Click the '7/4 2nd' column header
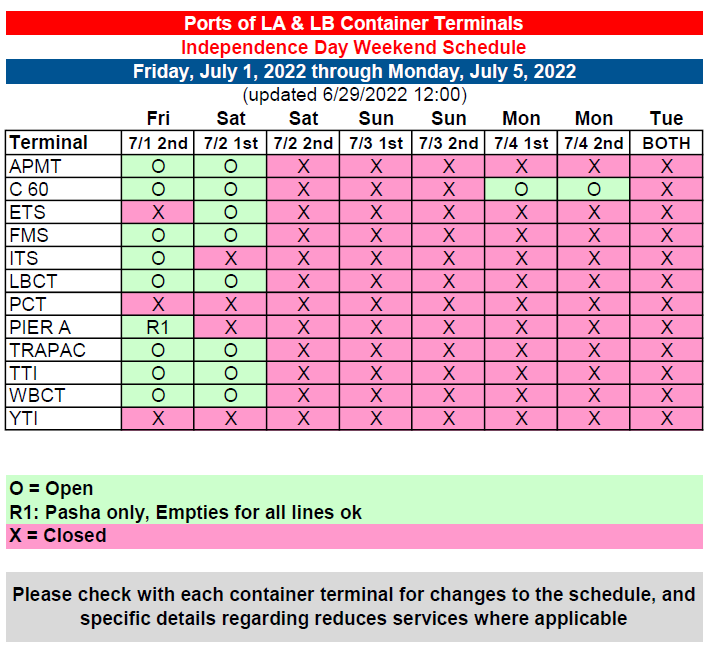Screen dimensions: 721x659 pos(594,143)
